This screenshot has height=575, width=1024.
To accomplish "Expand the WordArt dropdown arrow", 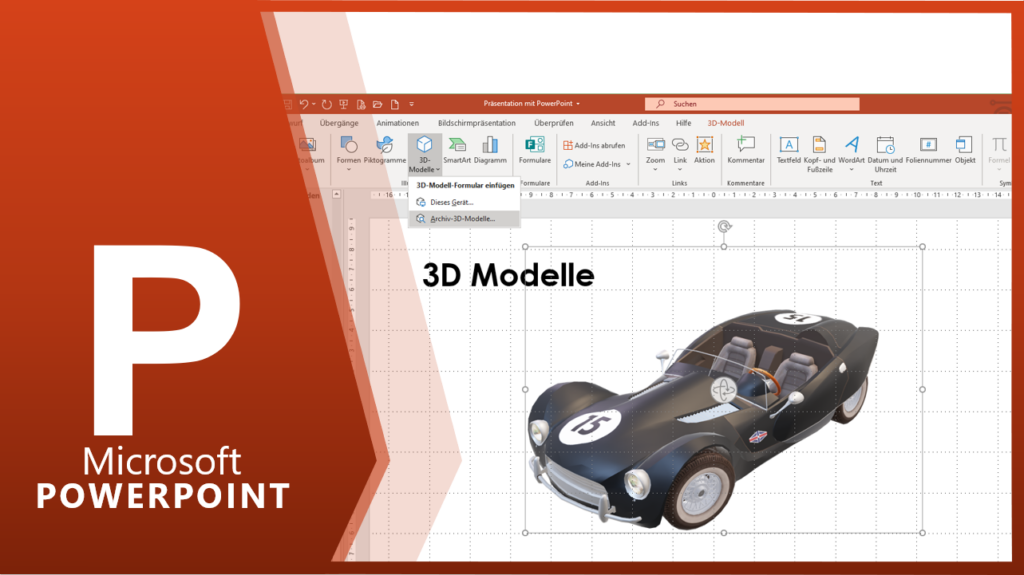I will point(851,169).
